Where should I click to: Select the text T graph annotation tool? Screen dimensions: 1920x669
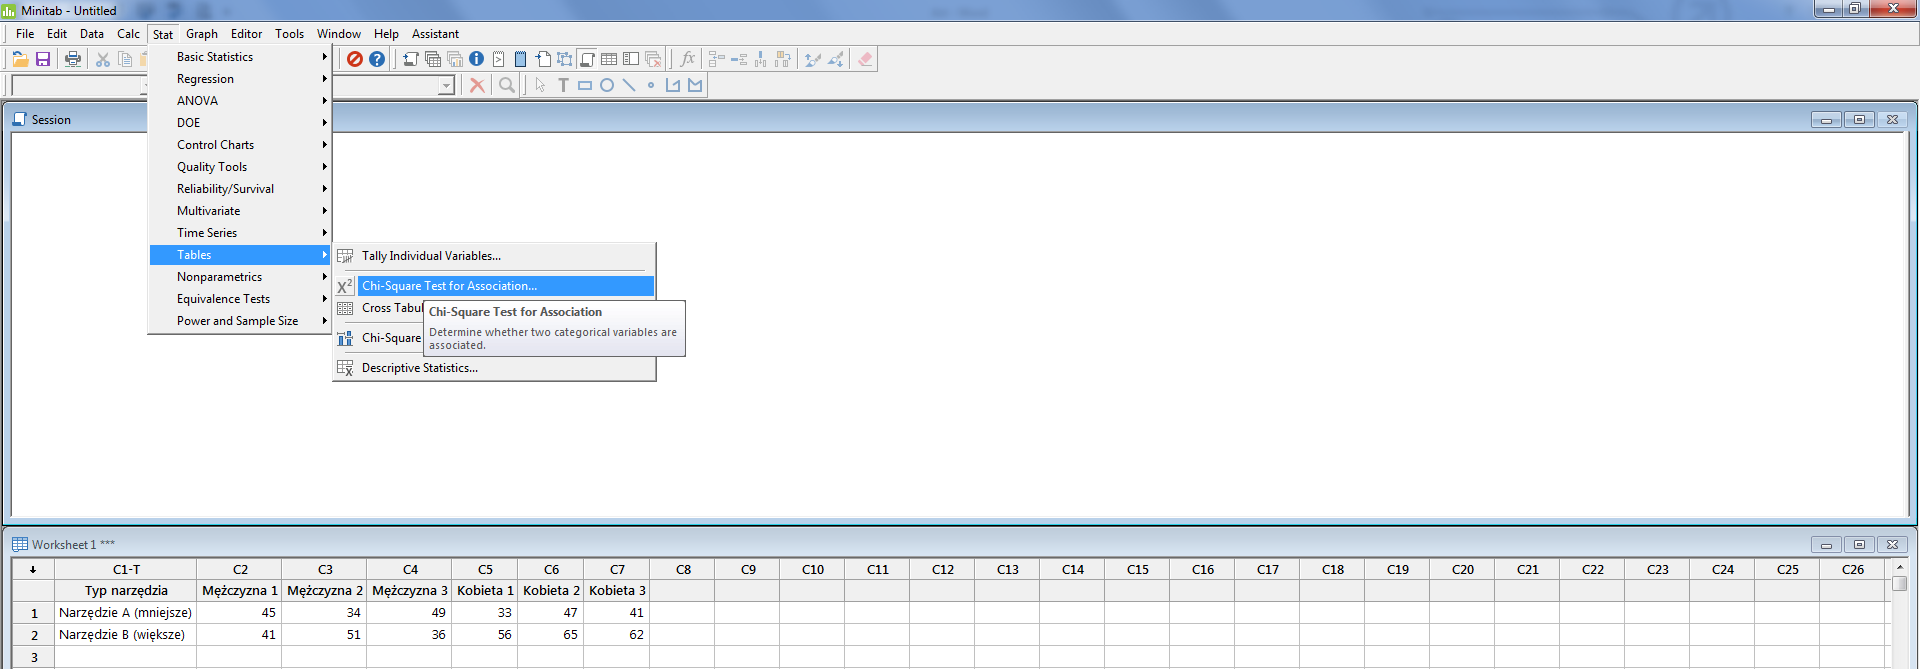(563, 85)
